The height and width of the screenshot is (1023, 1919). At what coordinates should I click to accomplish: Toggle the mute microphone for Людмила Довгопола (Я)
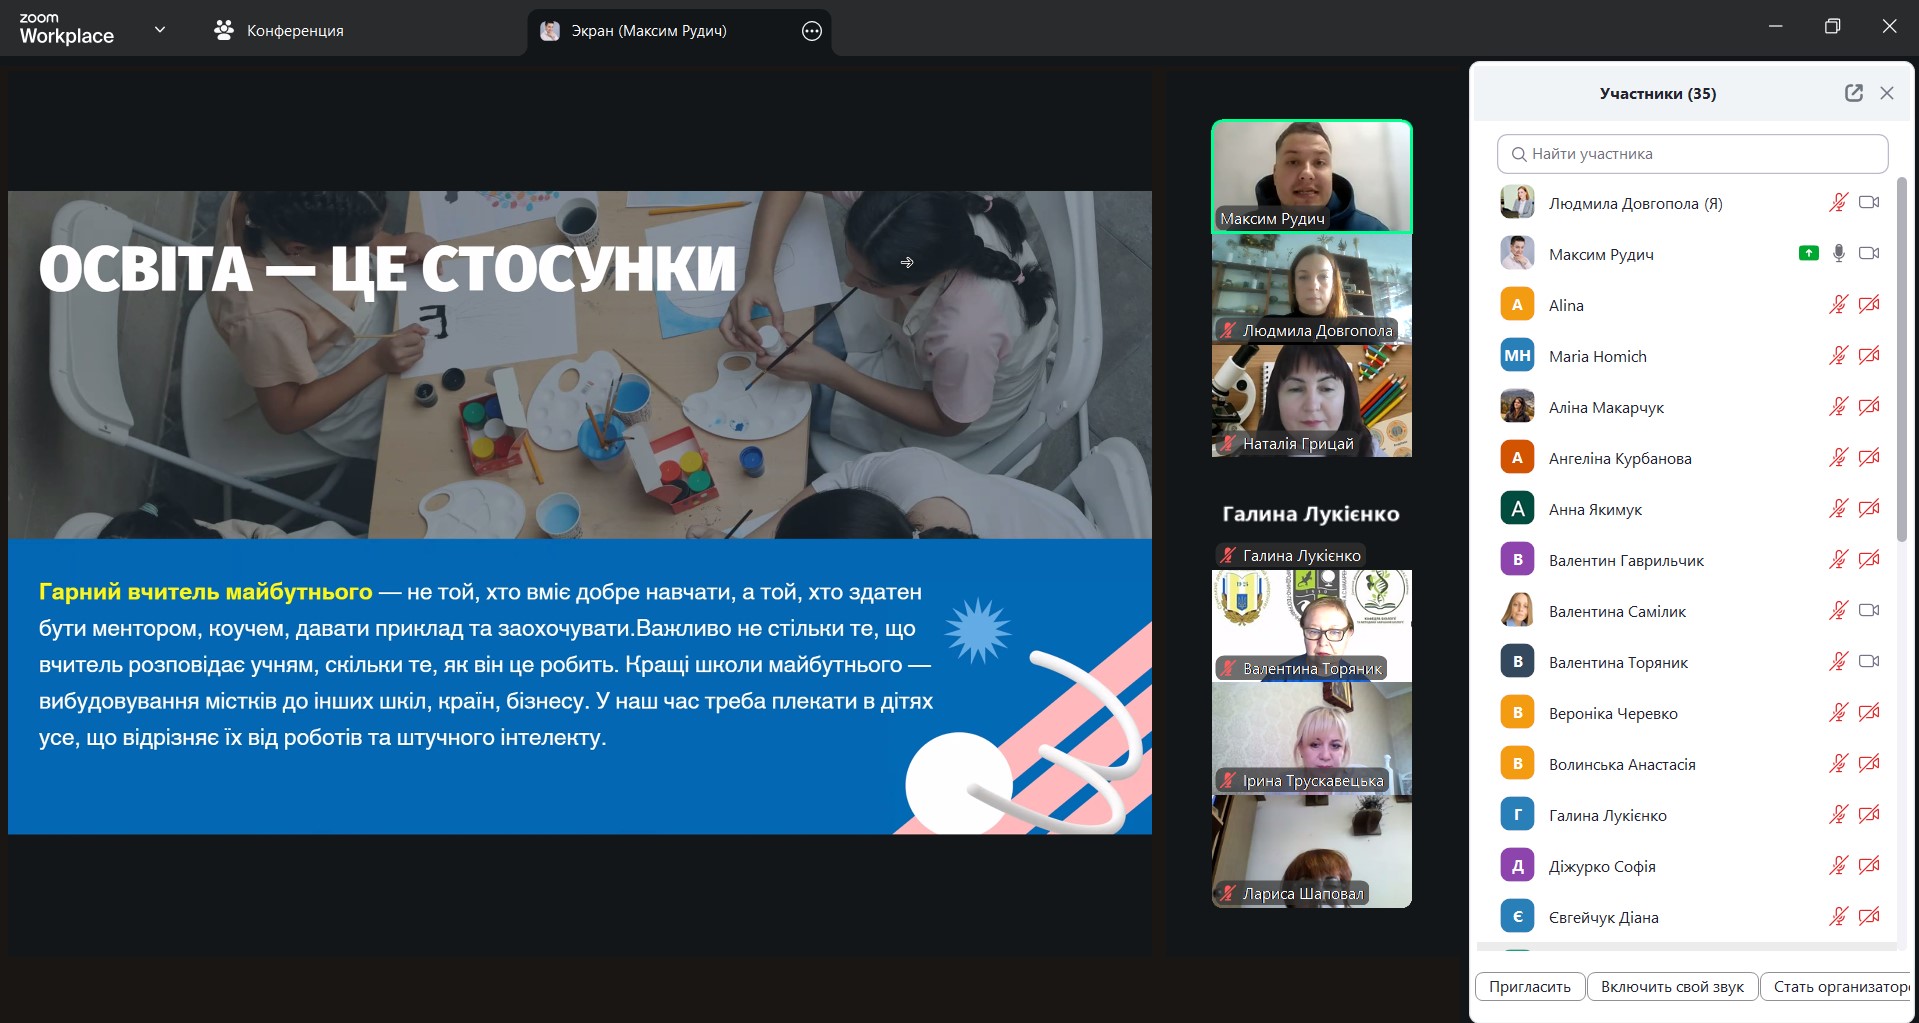(1838, 202)
